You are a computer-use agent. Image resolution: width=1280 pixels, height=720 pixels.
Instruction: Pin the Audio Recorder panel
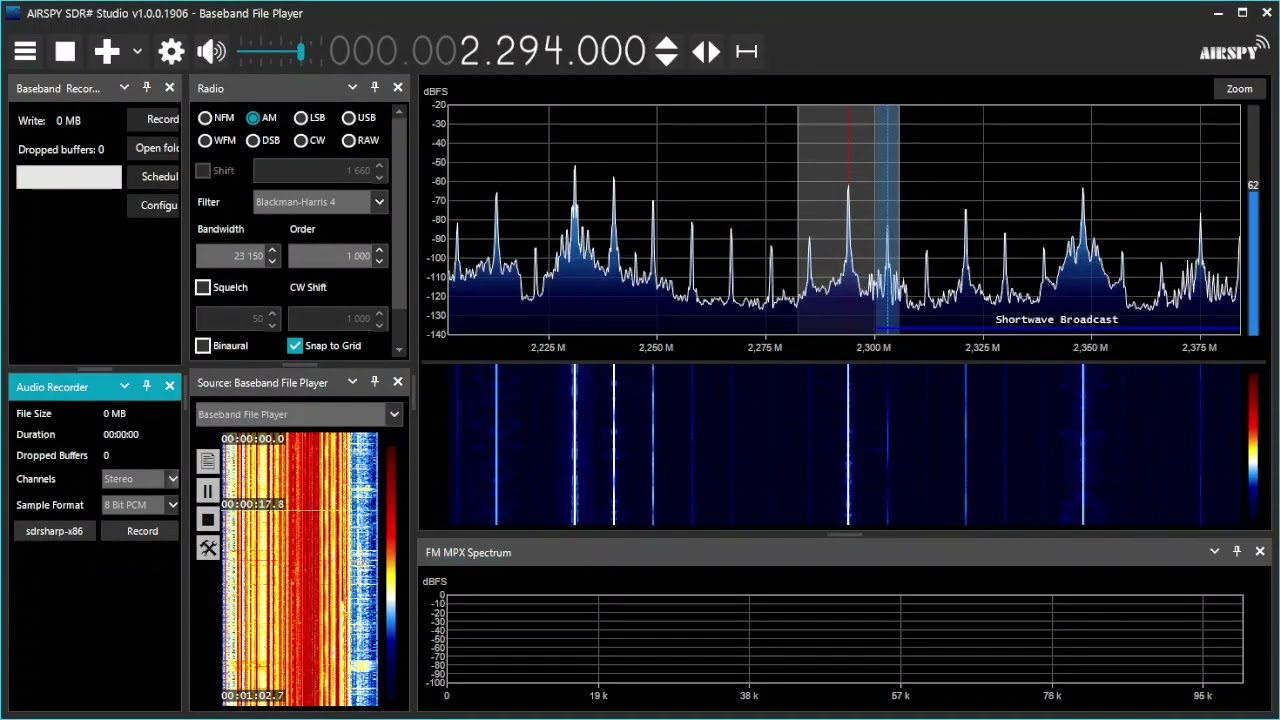(x=147, y=386)
